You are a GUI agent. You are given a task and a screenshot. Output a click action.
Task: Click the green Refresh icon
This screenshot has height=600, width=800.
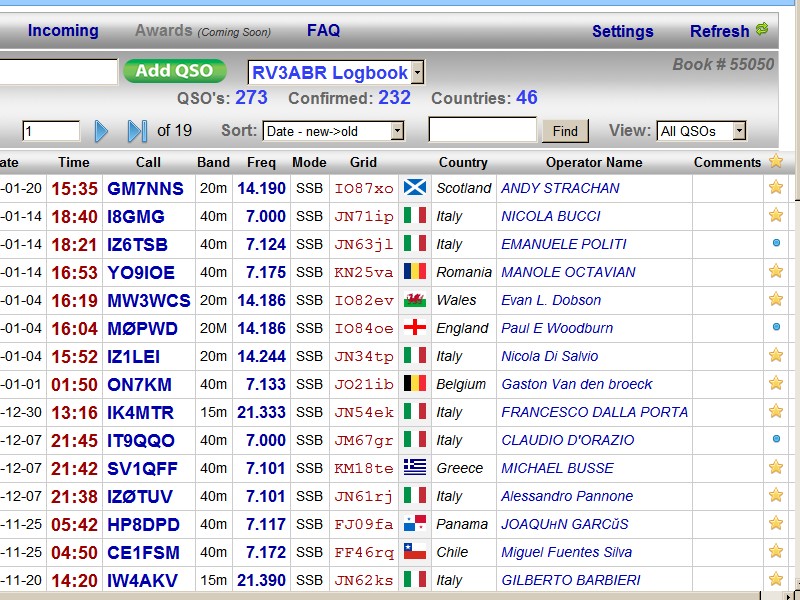click(x=762, y=30)
